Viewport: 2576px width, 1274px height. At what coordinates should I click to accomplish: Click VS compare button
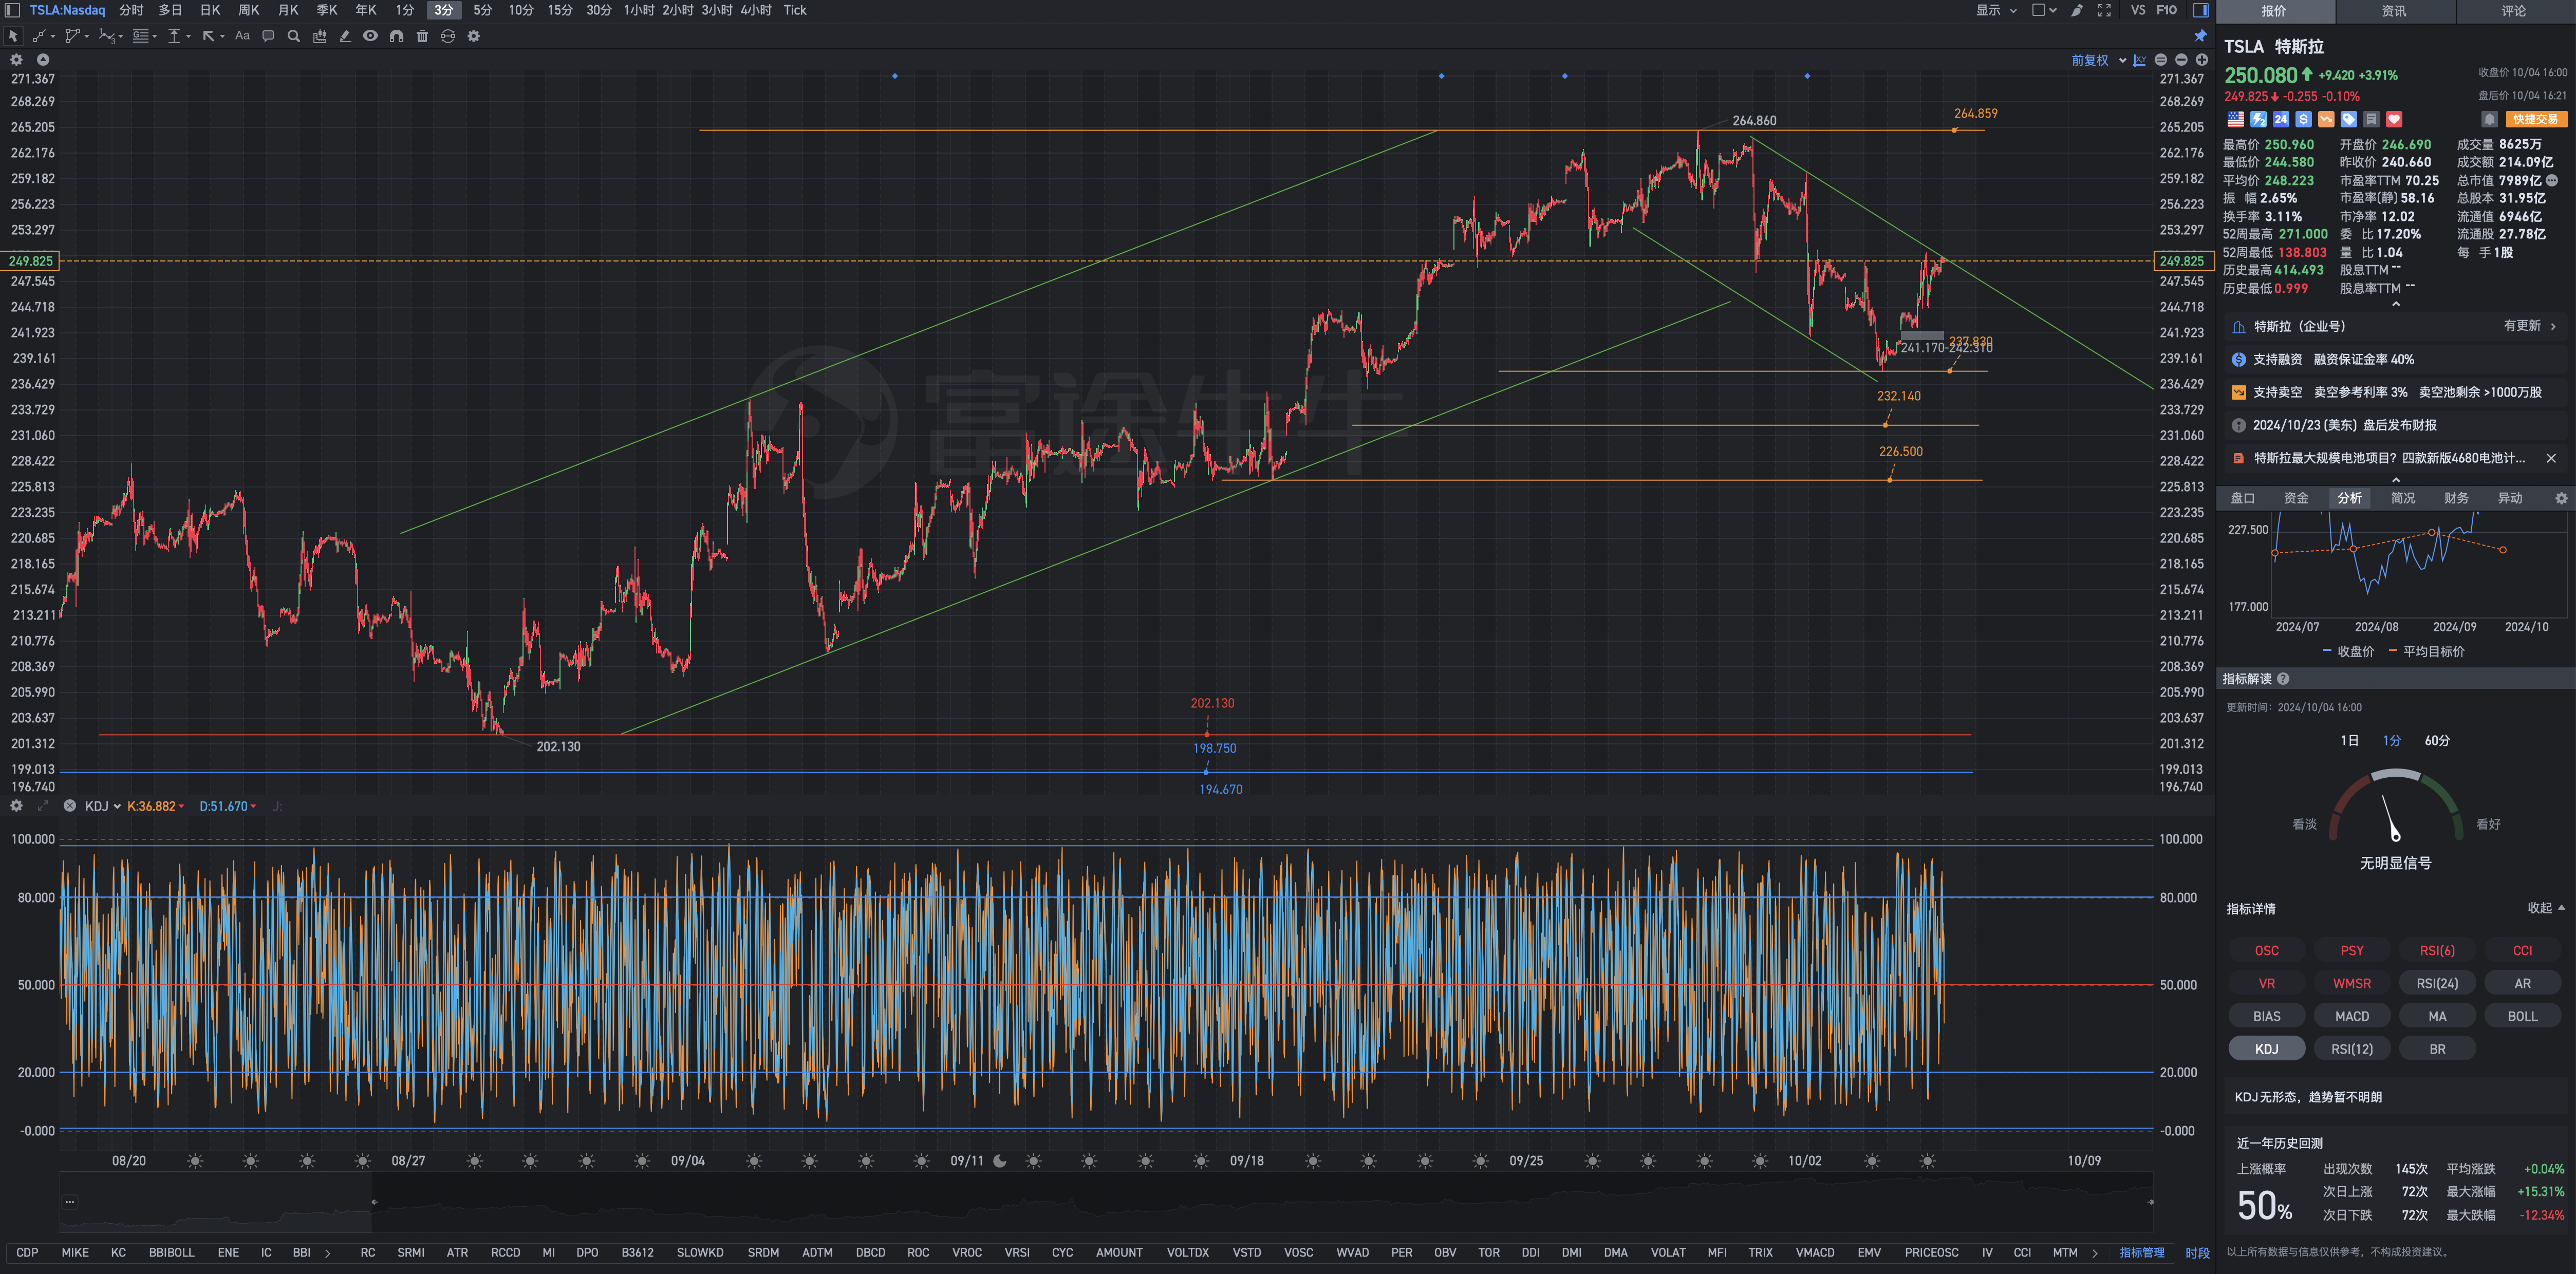pos(2138,10)
